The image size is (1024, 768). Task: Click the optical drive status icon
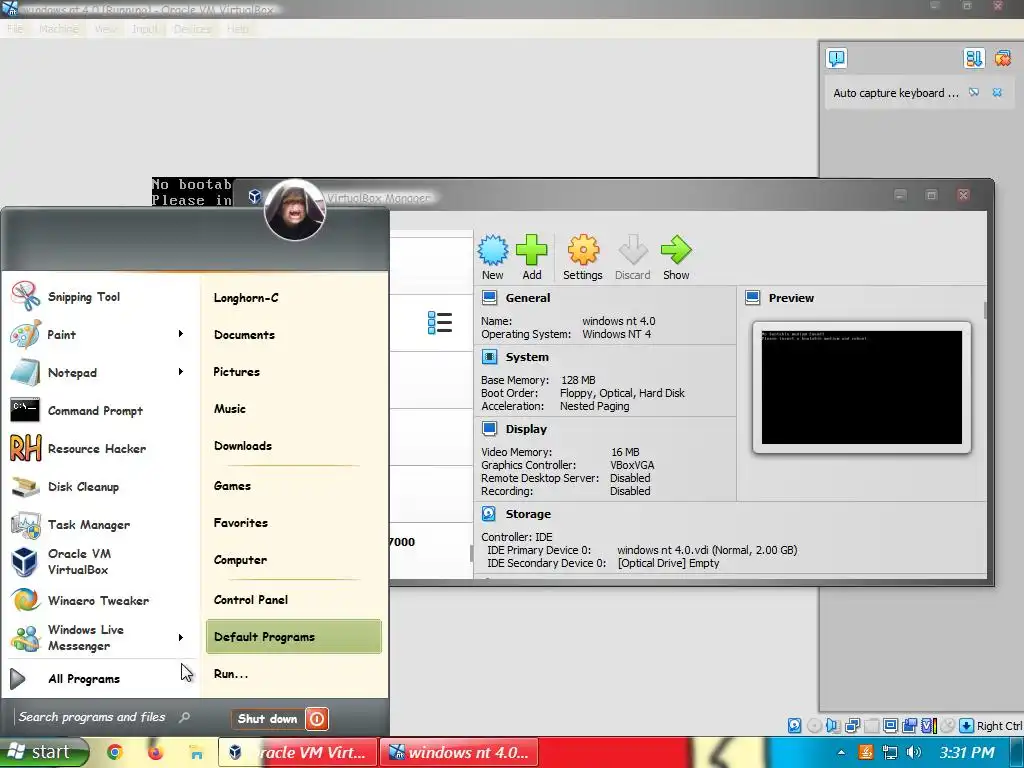coord(814,726)
